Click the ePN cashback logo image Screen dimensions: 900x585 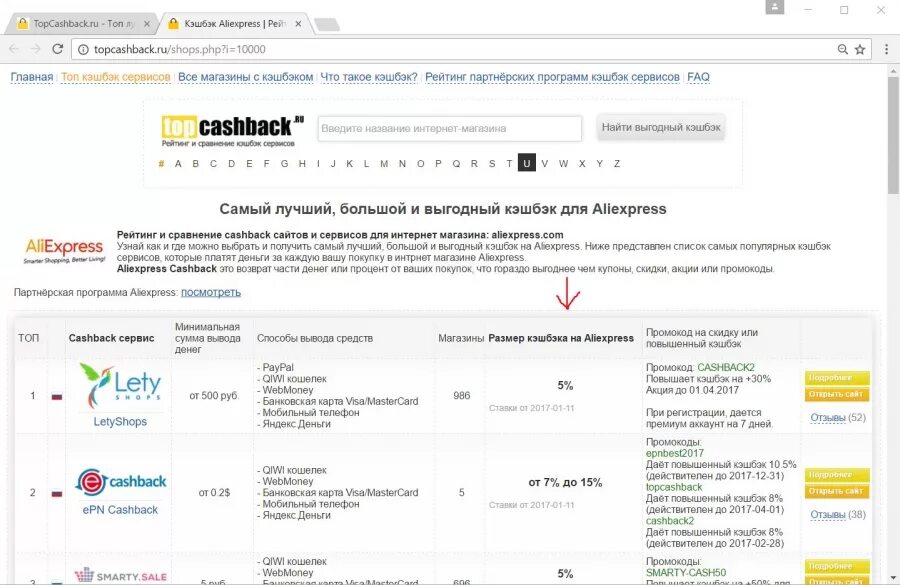click(x=121, y=482)
